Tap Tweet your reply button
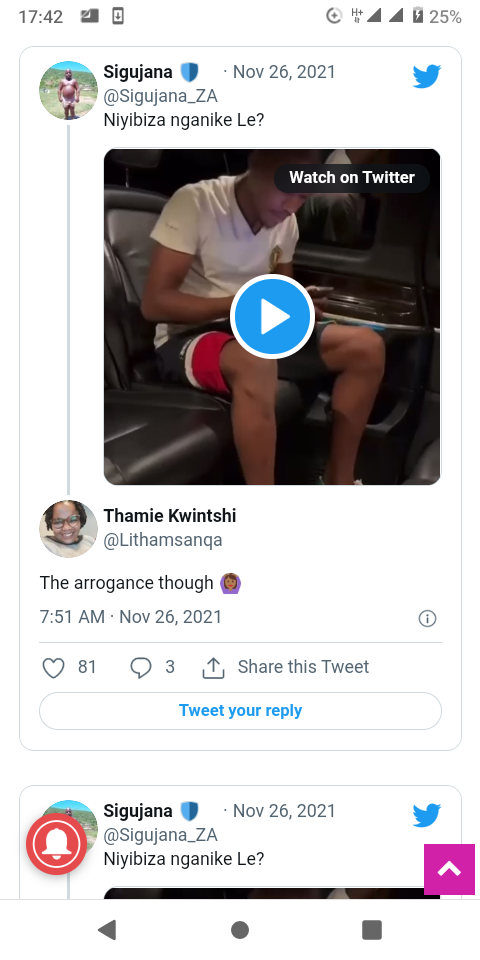The height and width of the screenshot is (960, 480). (240, 711)
